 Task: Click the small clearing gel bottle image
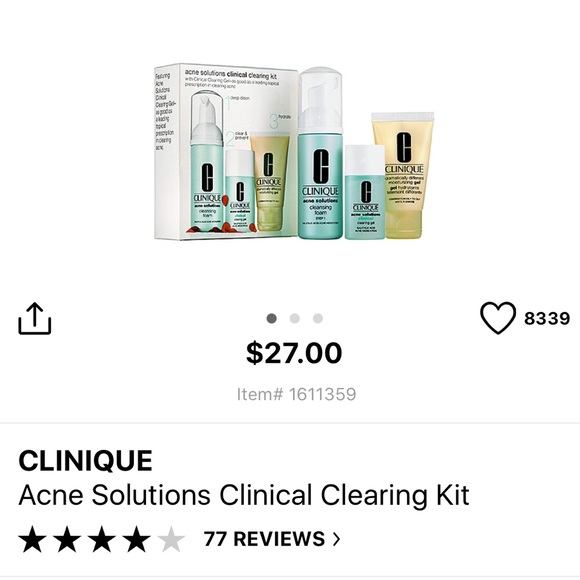(365, 192)
